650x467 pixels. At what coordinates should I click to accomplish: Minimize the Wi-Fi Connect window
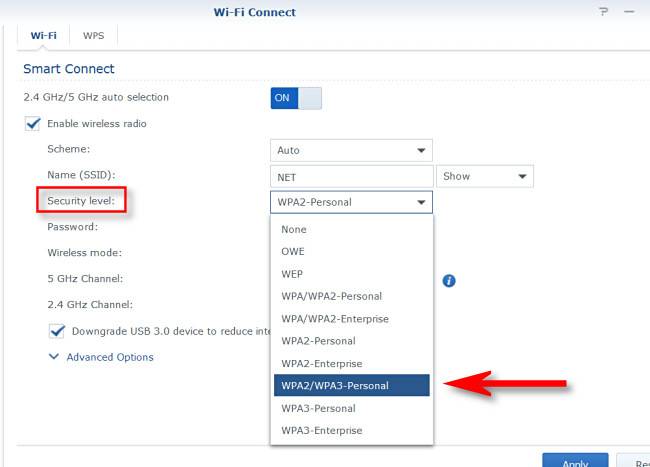(629, 12)
